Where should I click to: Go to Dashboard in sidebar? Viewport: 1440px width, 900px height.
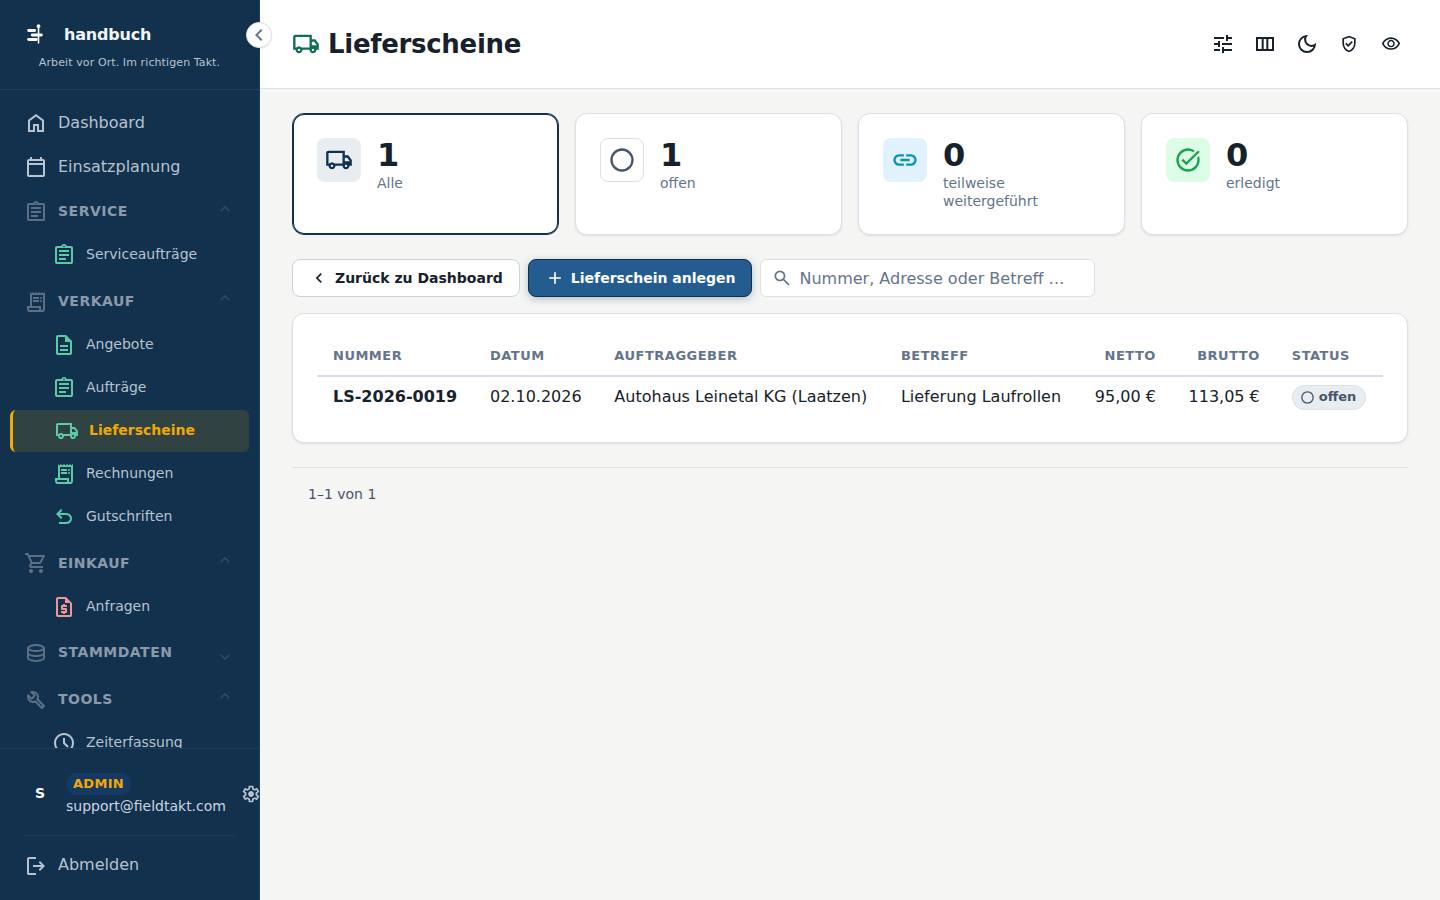coord(130,123)
